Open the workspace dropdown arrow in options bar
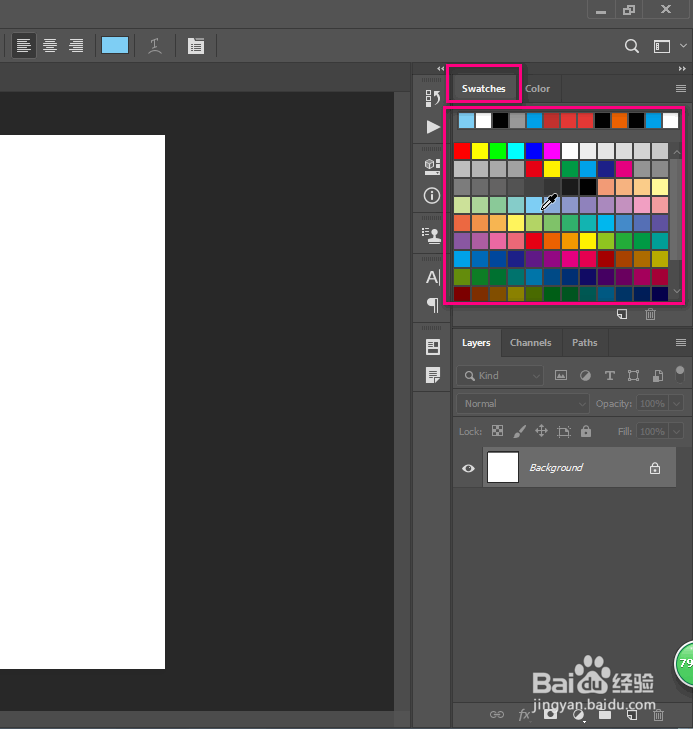The image size is (693, 729). [x=683, y=46]
